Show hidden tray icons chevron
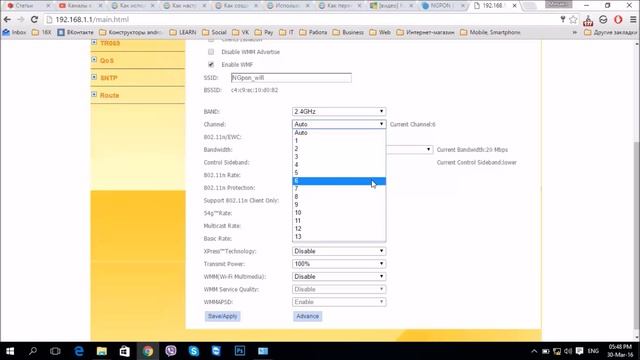 pos(534,351)
